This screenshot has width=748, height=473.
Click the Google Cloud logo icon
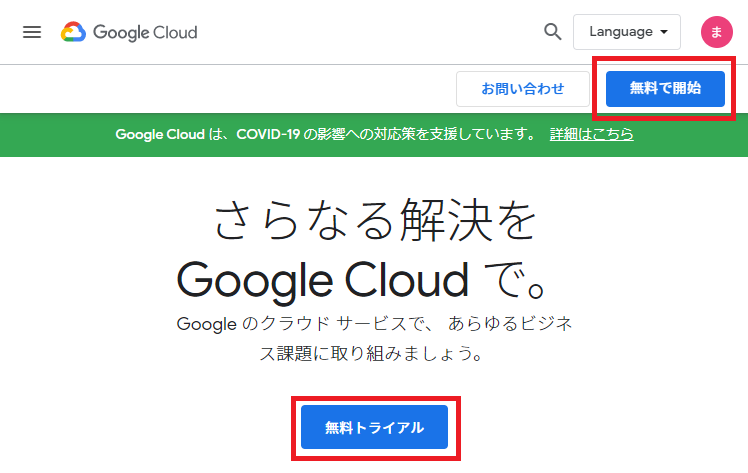tap(73, 32)
